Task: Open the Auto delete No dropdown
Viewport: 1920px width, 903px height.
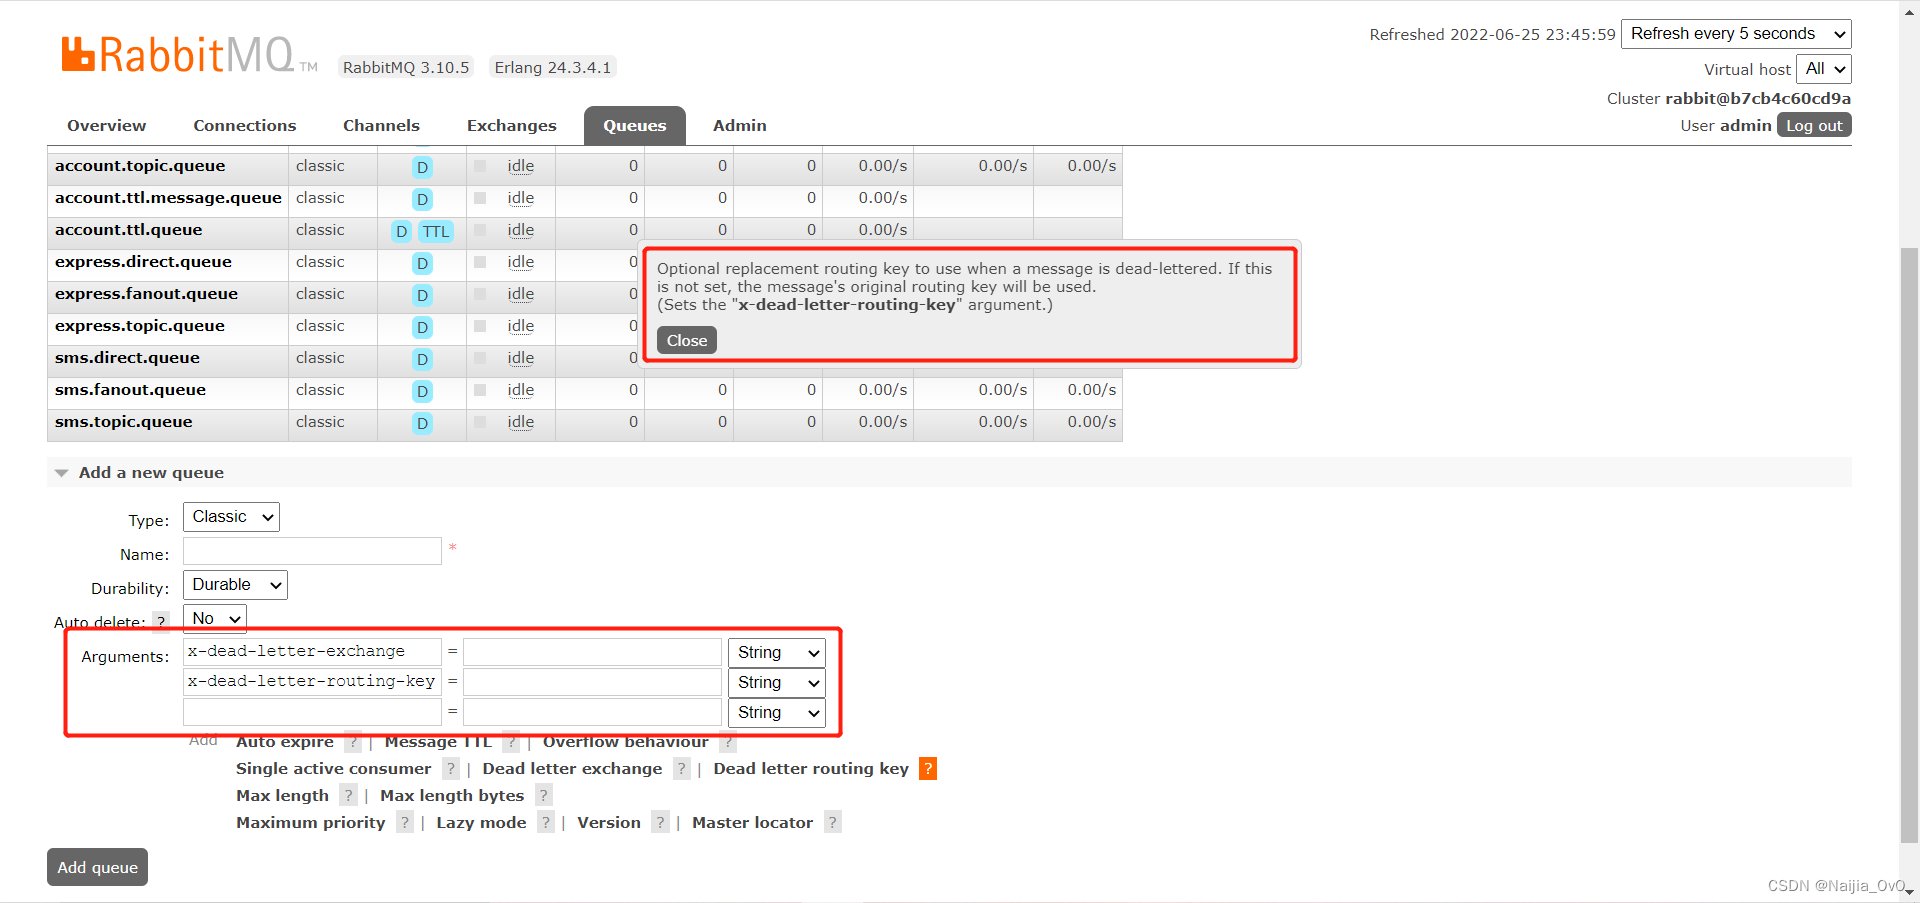Action: [x=215, y=618]
